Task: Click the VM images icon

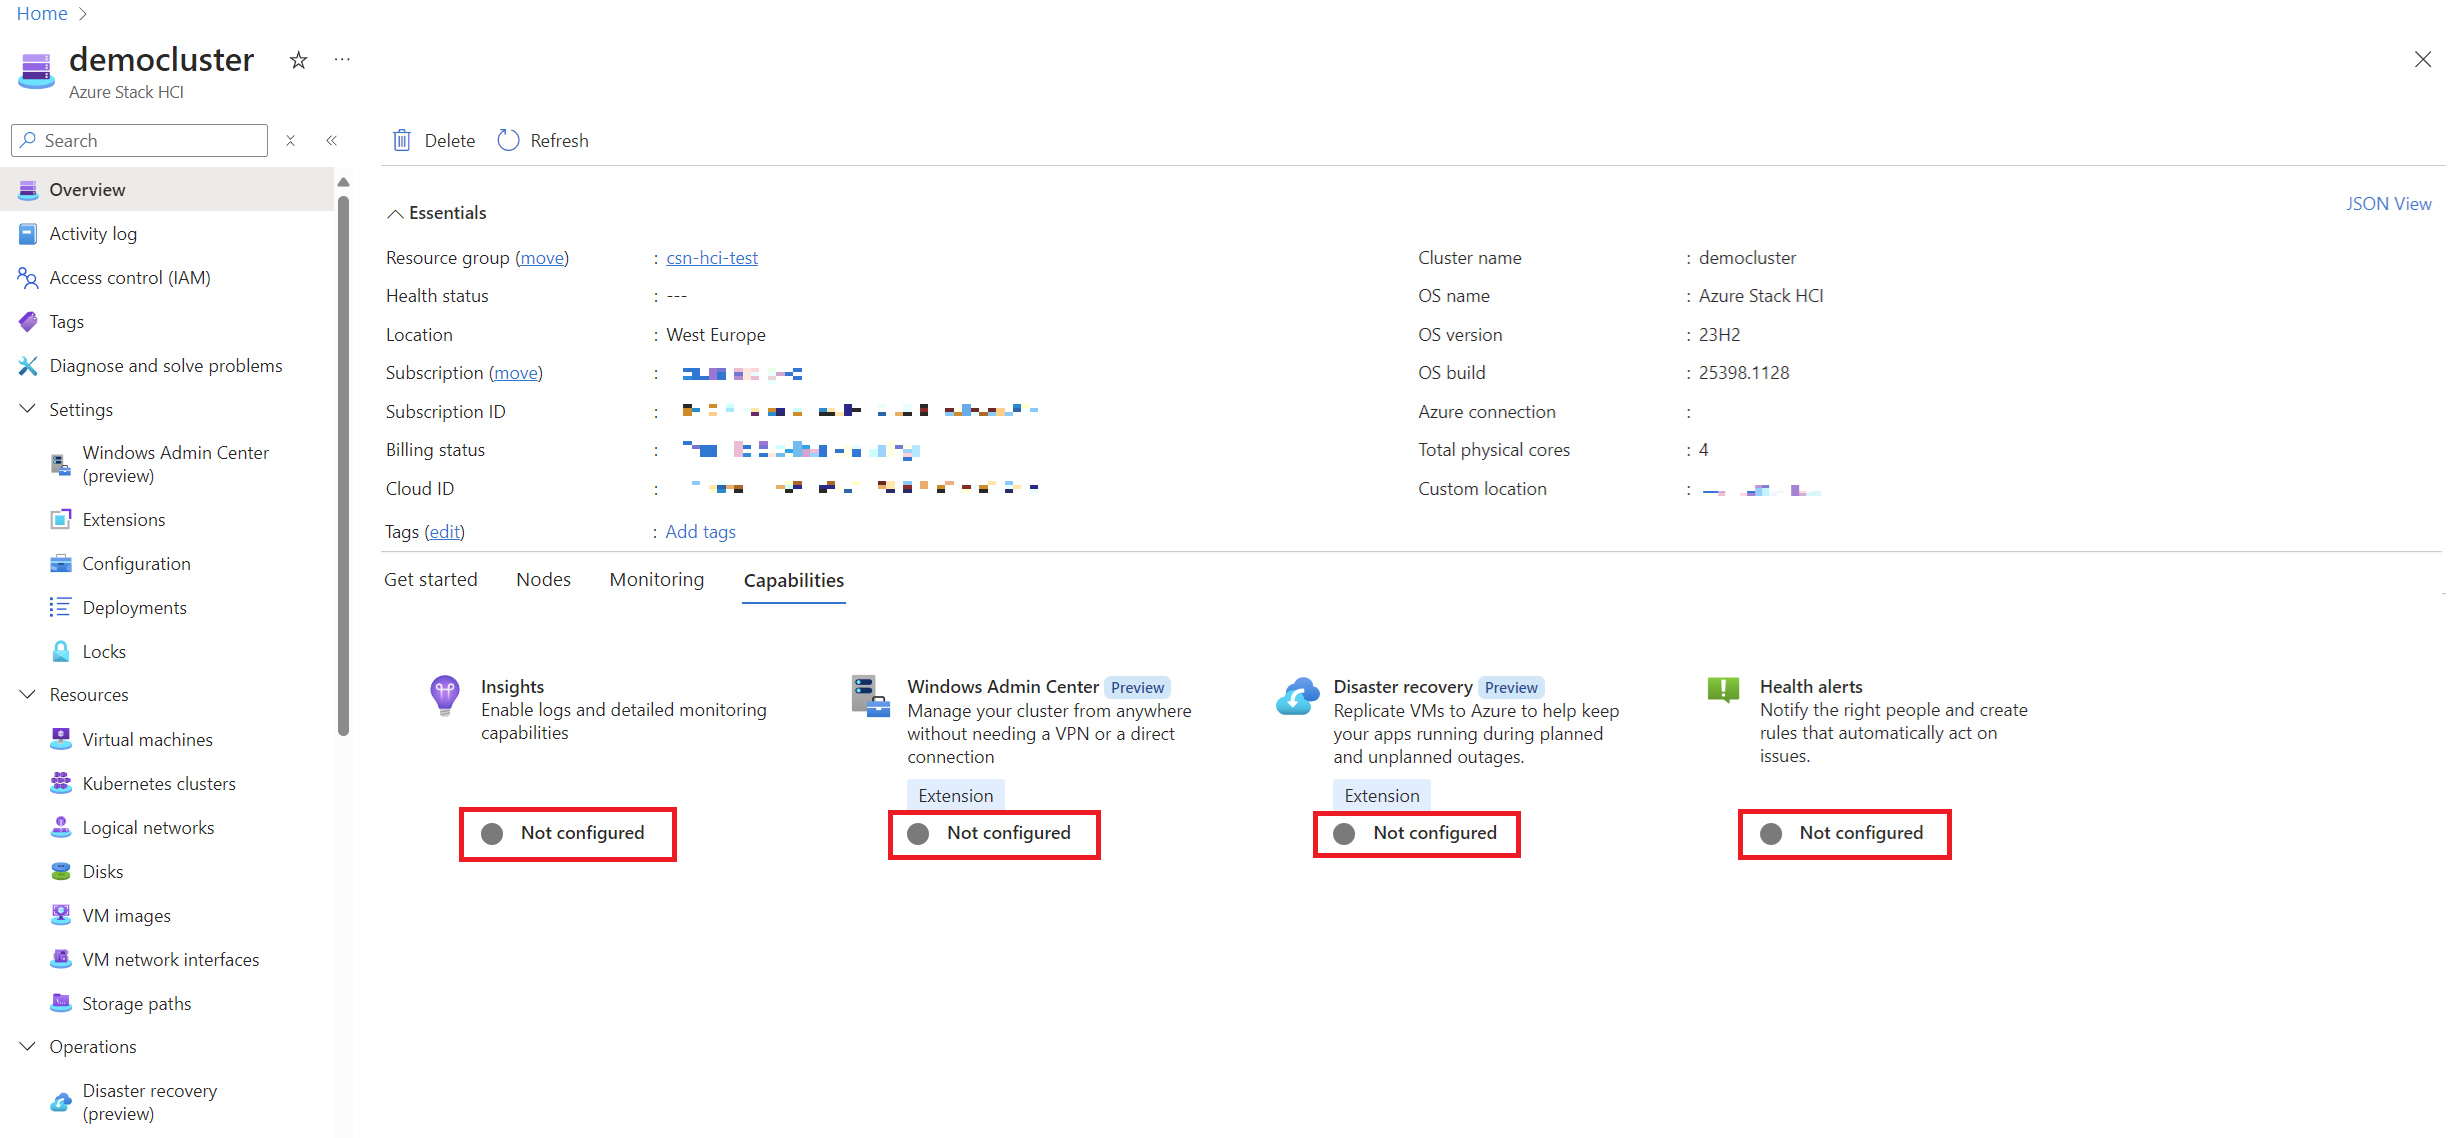Action: [61, 915]
